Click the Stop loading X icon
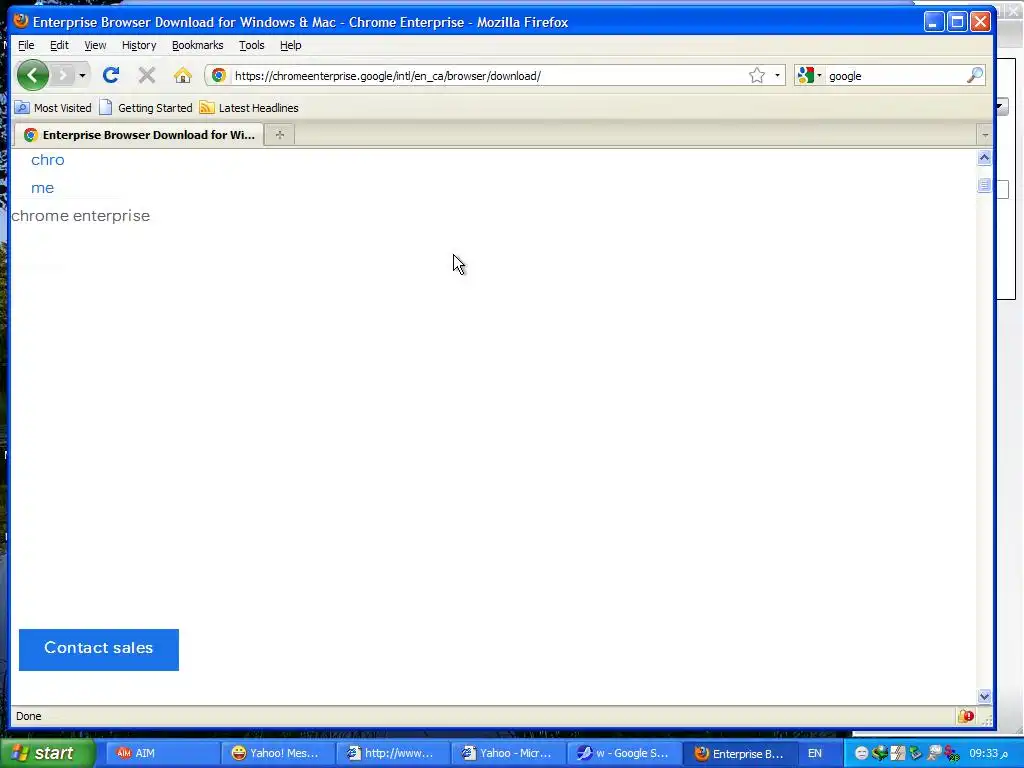This screenshot has width=1024, height=768. point(147,75)
